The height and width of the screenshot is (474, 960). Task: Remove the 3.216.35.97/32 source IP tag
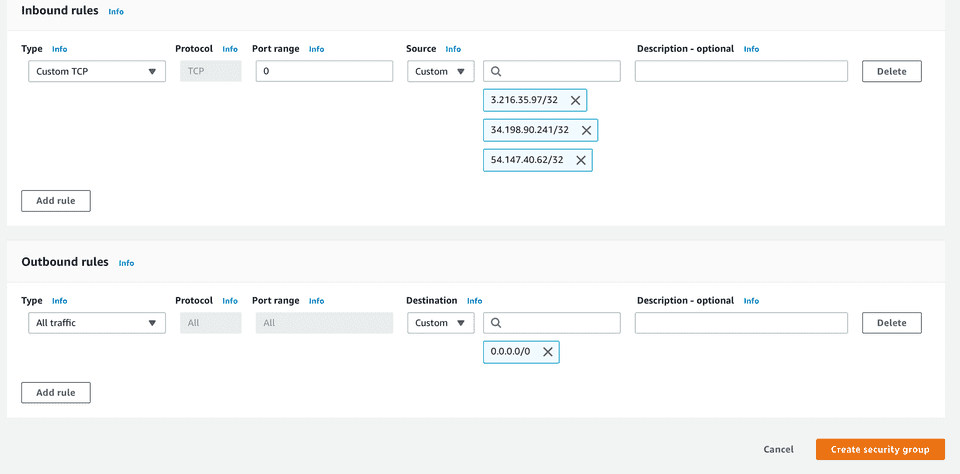click(x=575, y=100)
